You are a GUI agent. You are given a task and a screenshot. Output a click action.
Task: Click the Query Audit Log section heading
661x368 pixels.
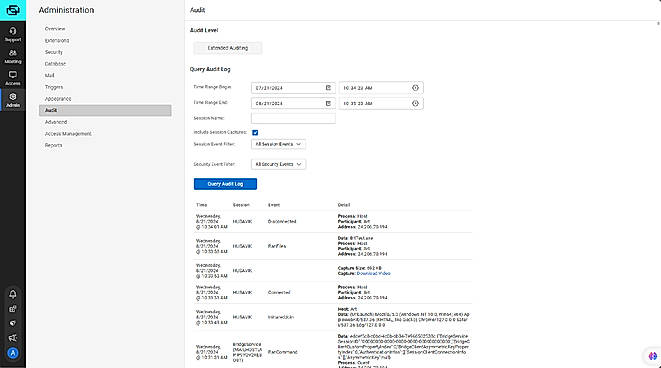click(x=210, y=69)
